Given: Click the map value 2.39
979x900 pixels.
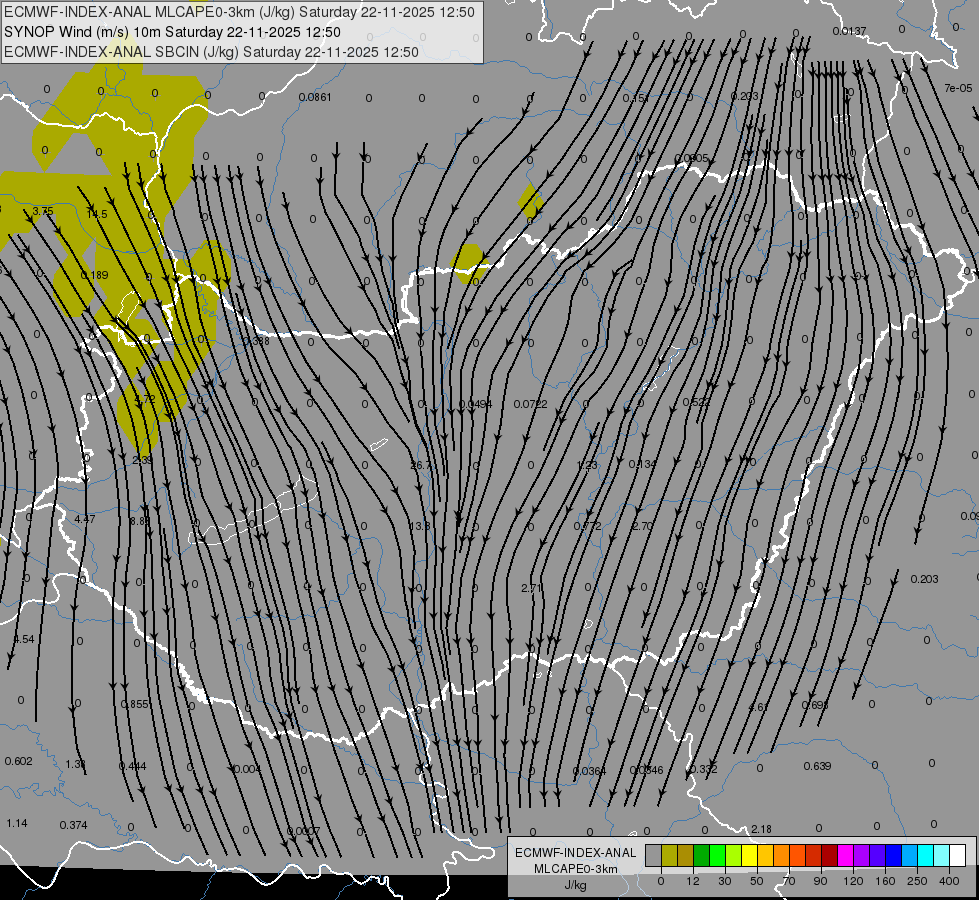Looking at the screenshot, I should [142, 460].
